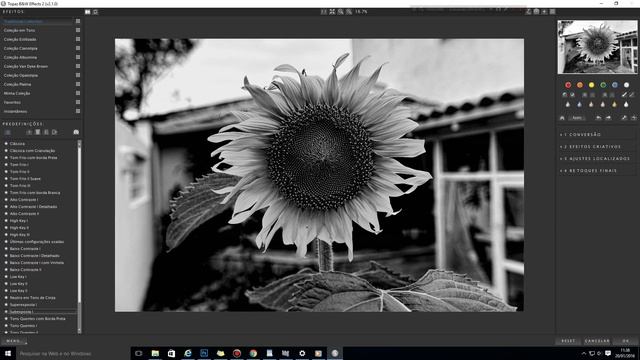
Task: Select Últimas configurações usadas preset
Action: tap(37, 242)
